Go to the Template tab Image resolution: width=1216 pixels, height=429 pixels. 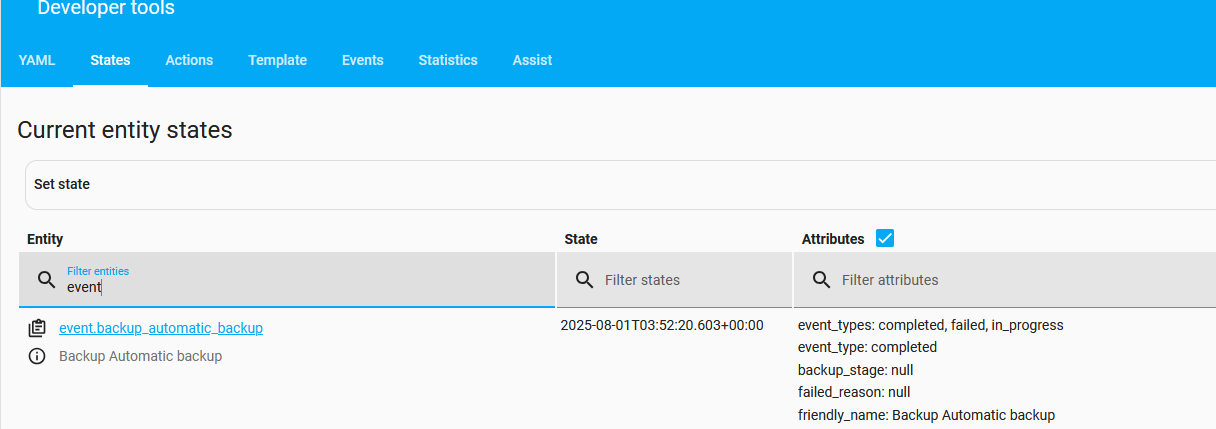pyautogui.click(x=277, y=60)
